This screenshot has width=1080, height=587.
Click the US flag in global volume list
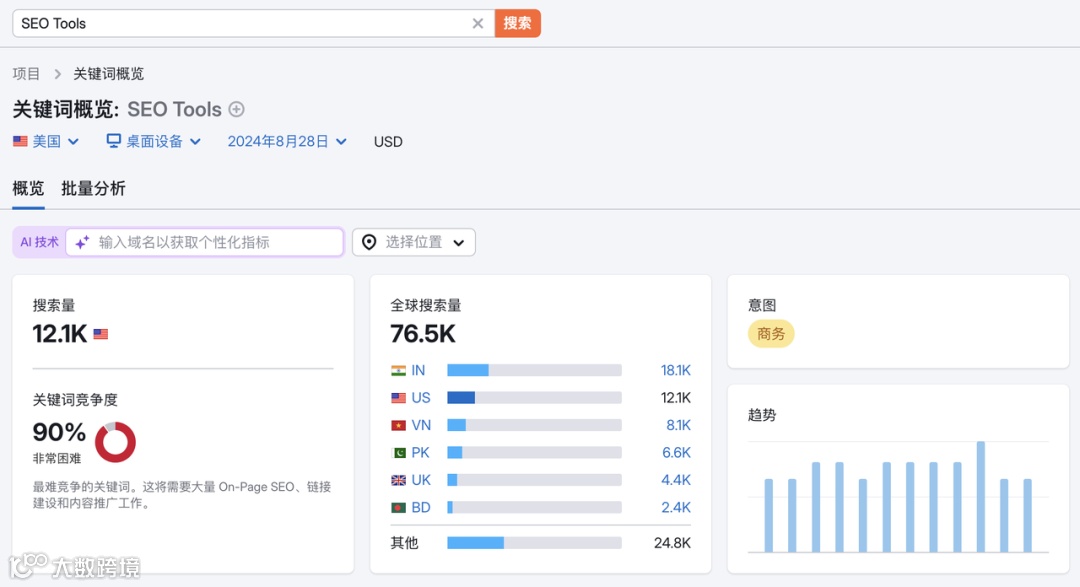click(x=398, y=398)
